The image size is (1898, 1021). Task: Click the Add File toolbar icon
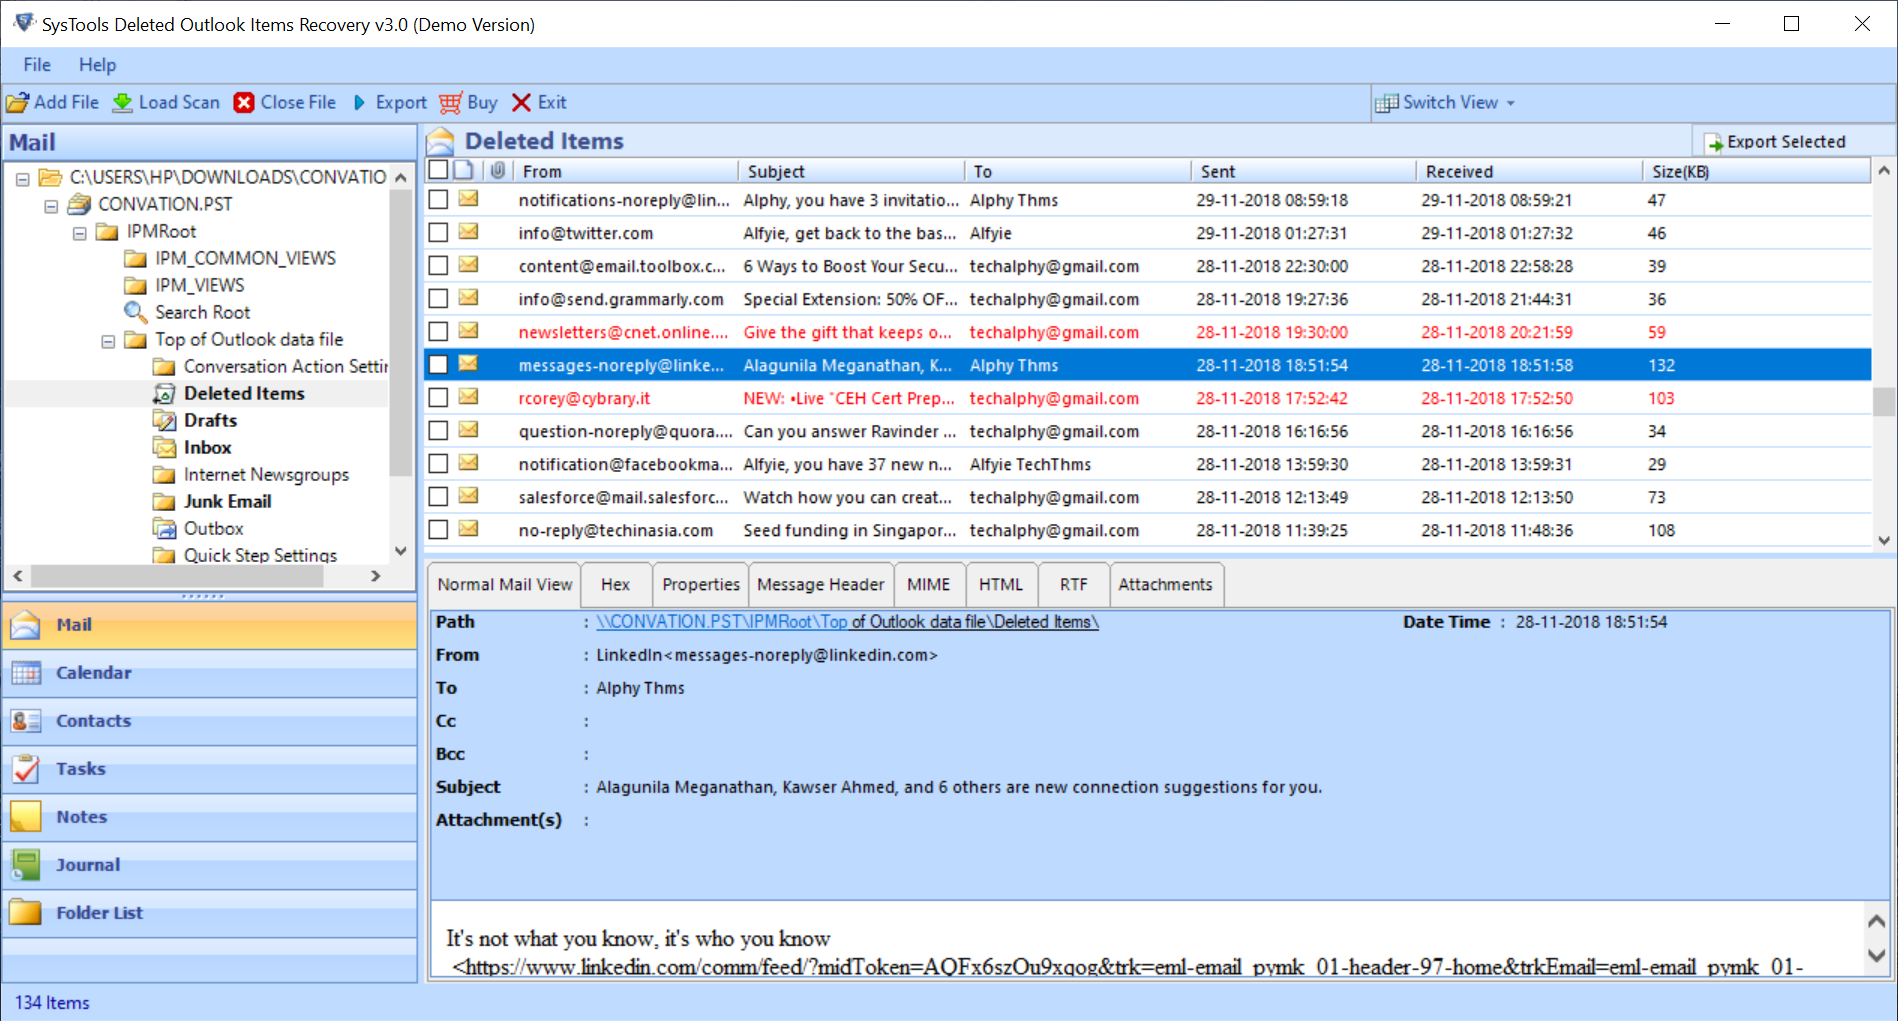point(18,103)
